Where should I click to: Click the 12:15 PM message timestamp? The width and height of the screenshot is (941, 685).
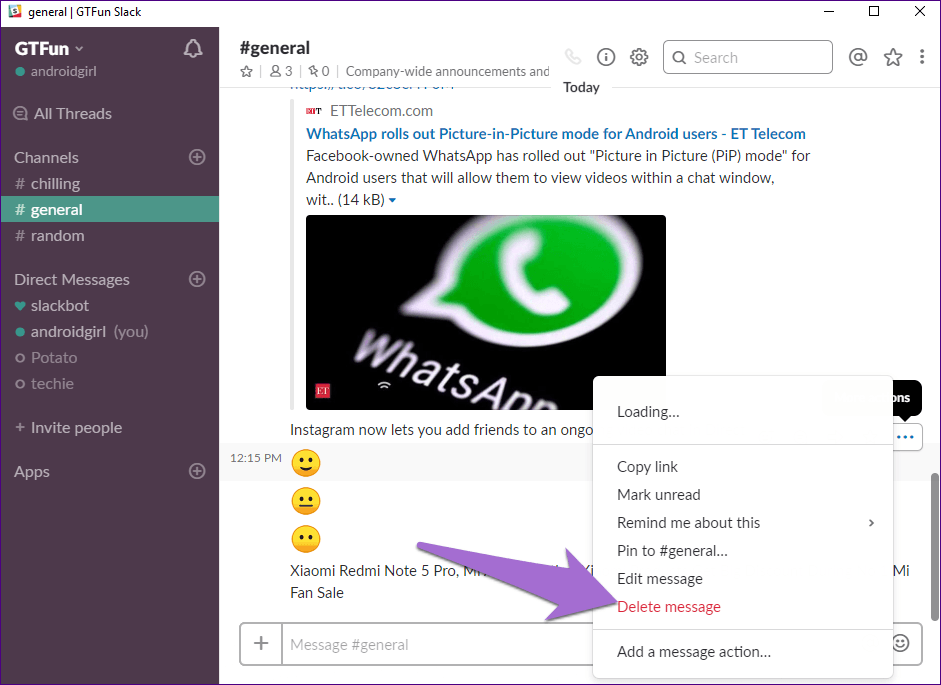tap(256, 458)
